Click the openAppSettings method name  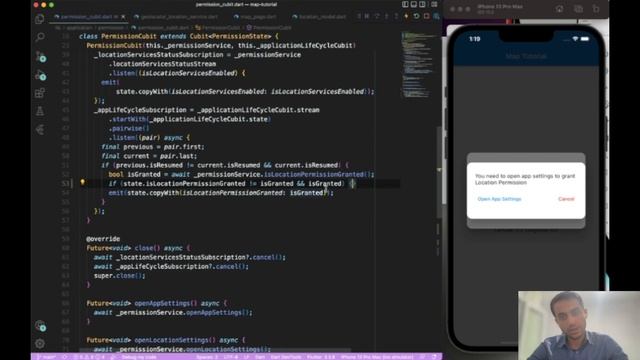[x=162, y=303]
